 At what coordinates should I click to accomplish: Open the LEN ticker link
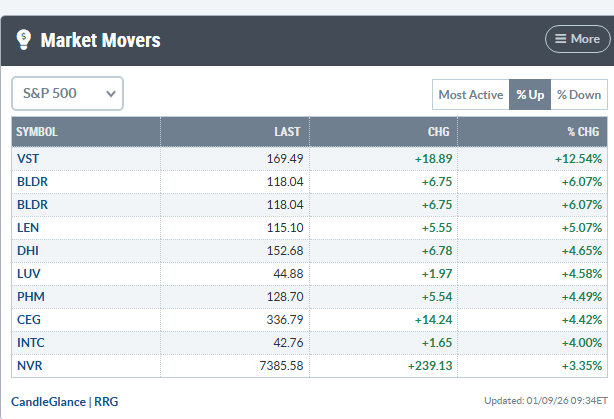(27, 227)
